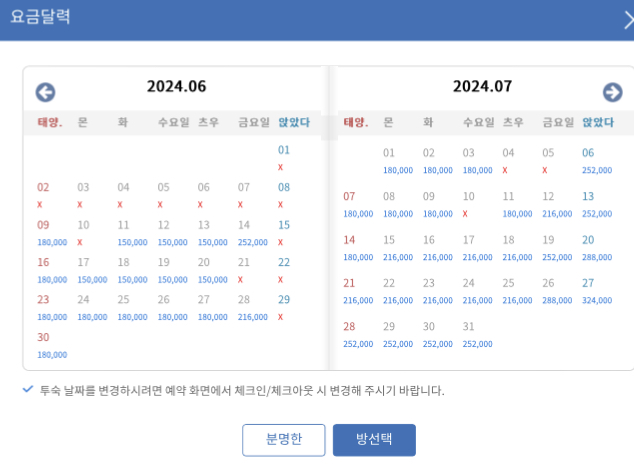Go to previous month with left arrow
Image resolution: width=634 pixels, height=472 pixels.
(x=45, y=92)
